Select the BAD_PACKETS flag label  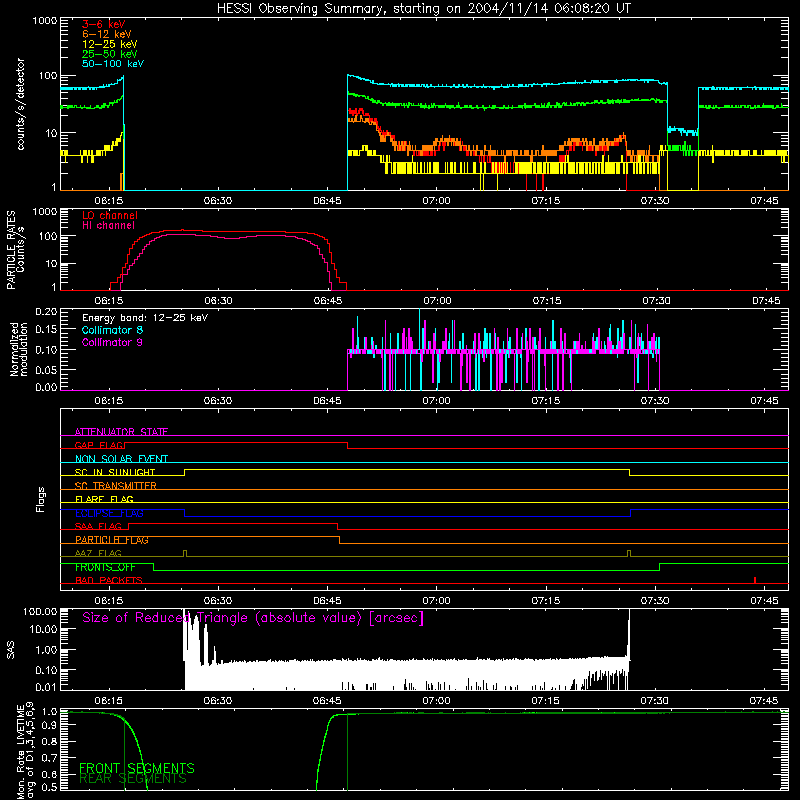point(109,580)
